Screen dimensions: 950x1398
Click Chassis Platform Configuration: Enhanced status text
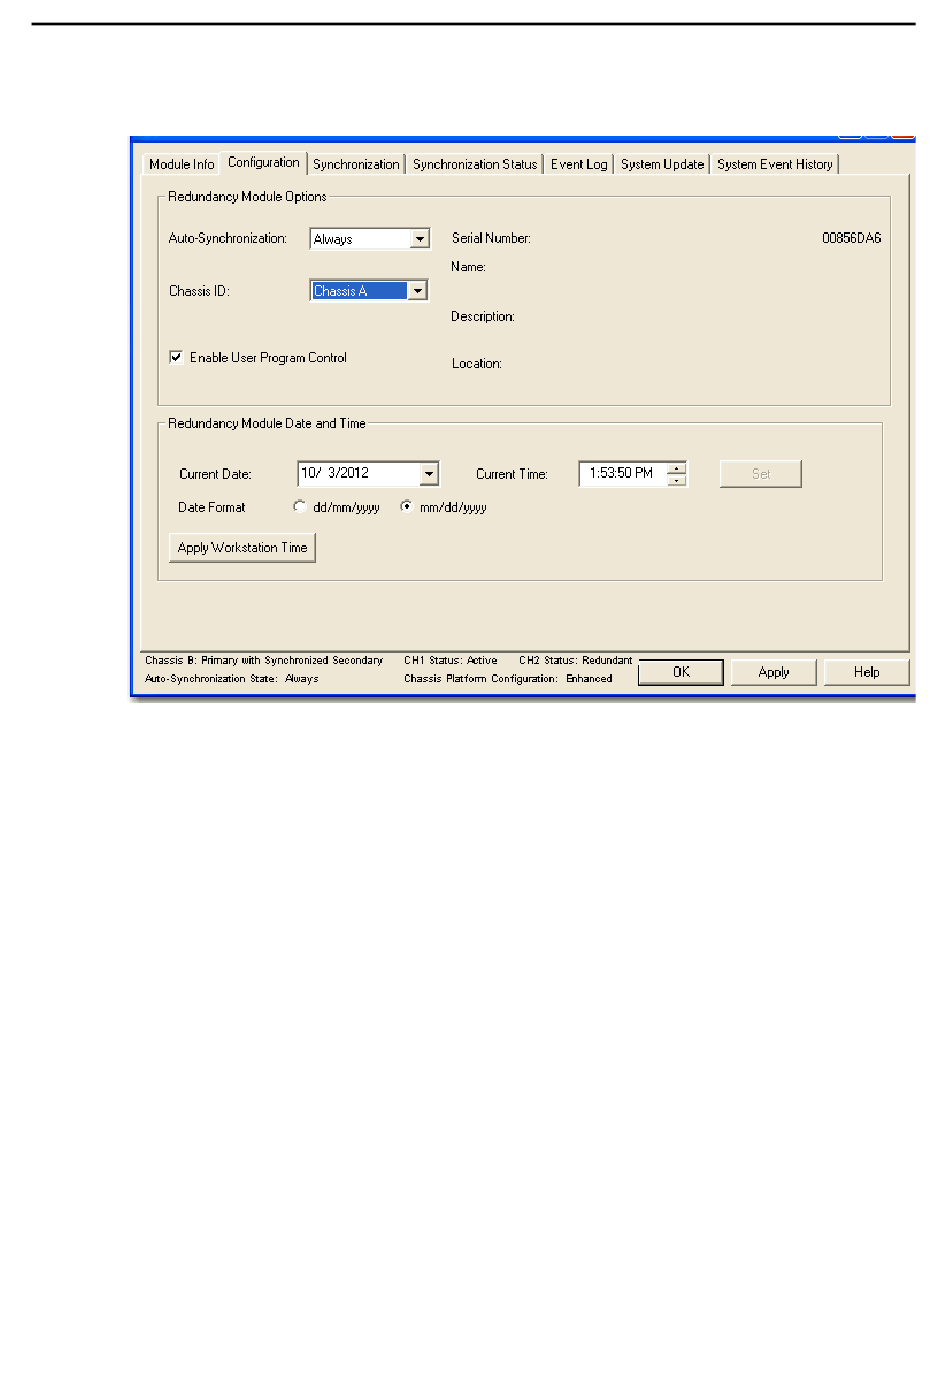508,678
